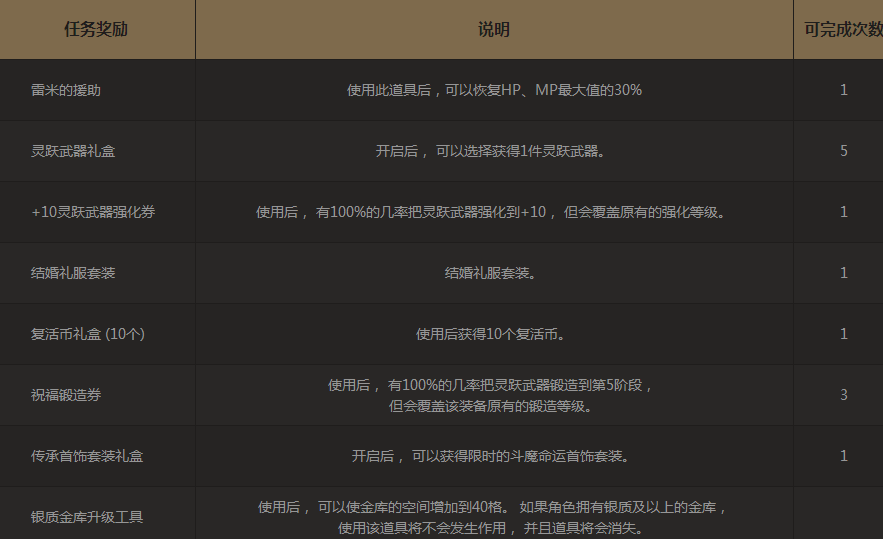The image size is (883, 539).
Task: Click the 传承首饰套装礼盒 reward name
Action: point(87,456)
